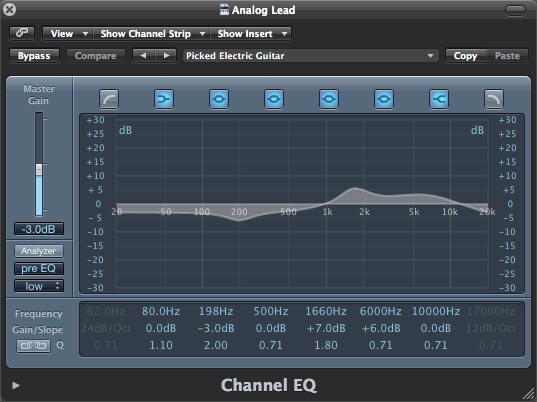Close the Analog Lead plugin window

9,9
